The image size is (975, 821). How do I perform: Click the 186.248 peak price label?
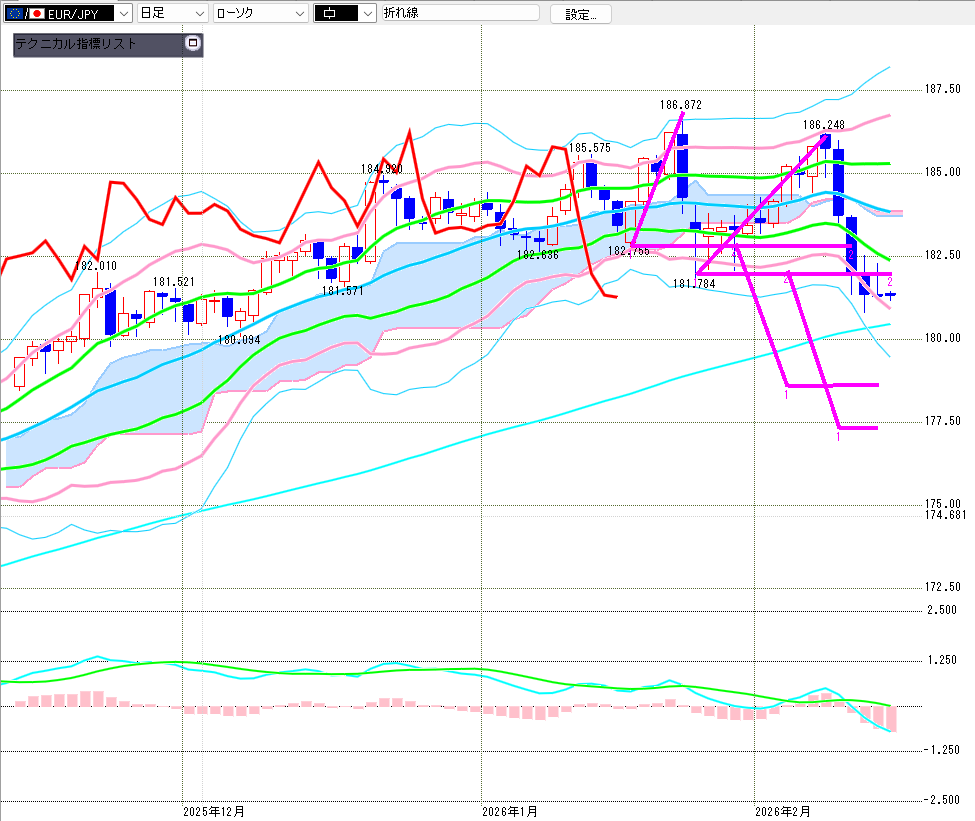coord(823,125)
